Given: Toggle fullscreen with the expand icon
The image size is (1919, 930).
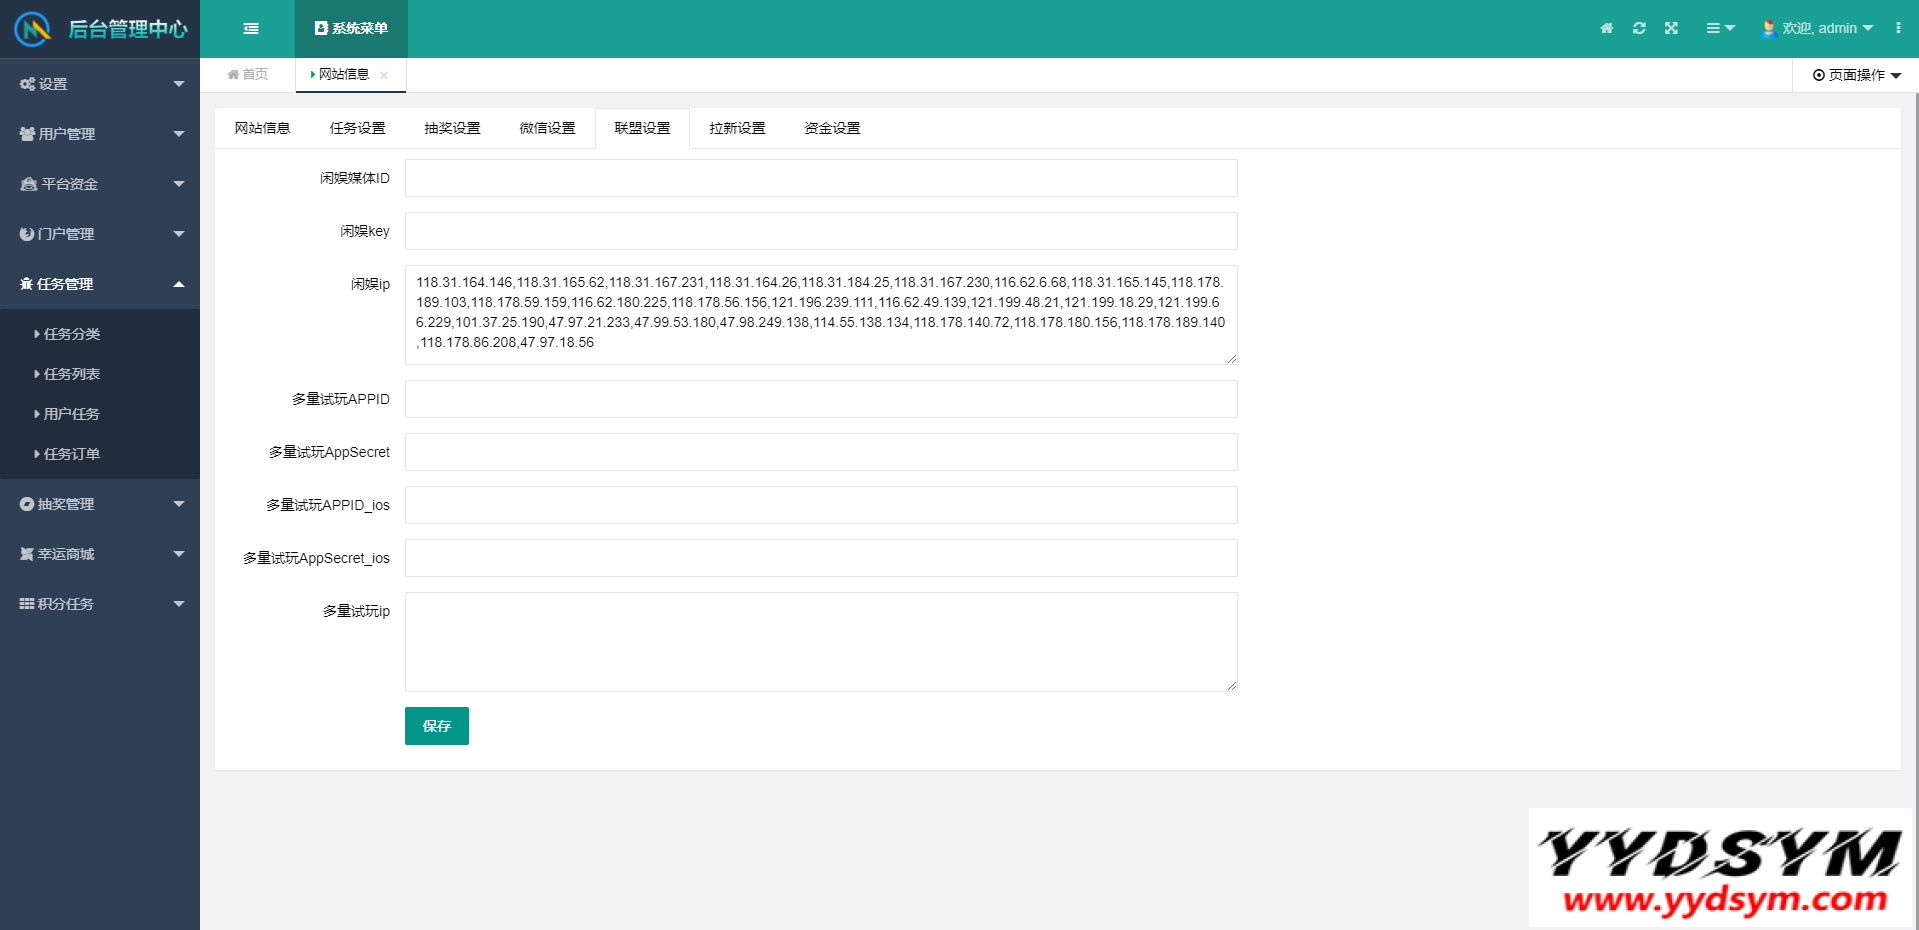Looking at the screenshot, I should click(1671, 29).
